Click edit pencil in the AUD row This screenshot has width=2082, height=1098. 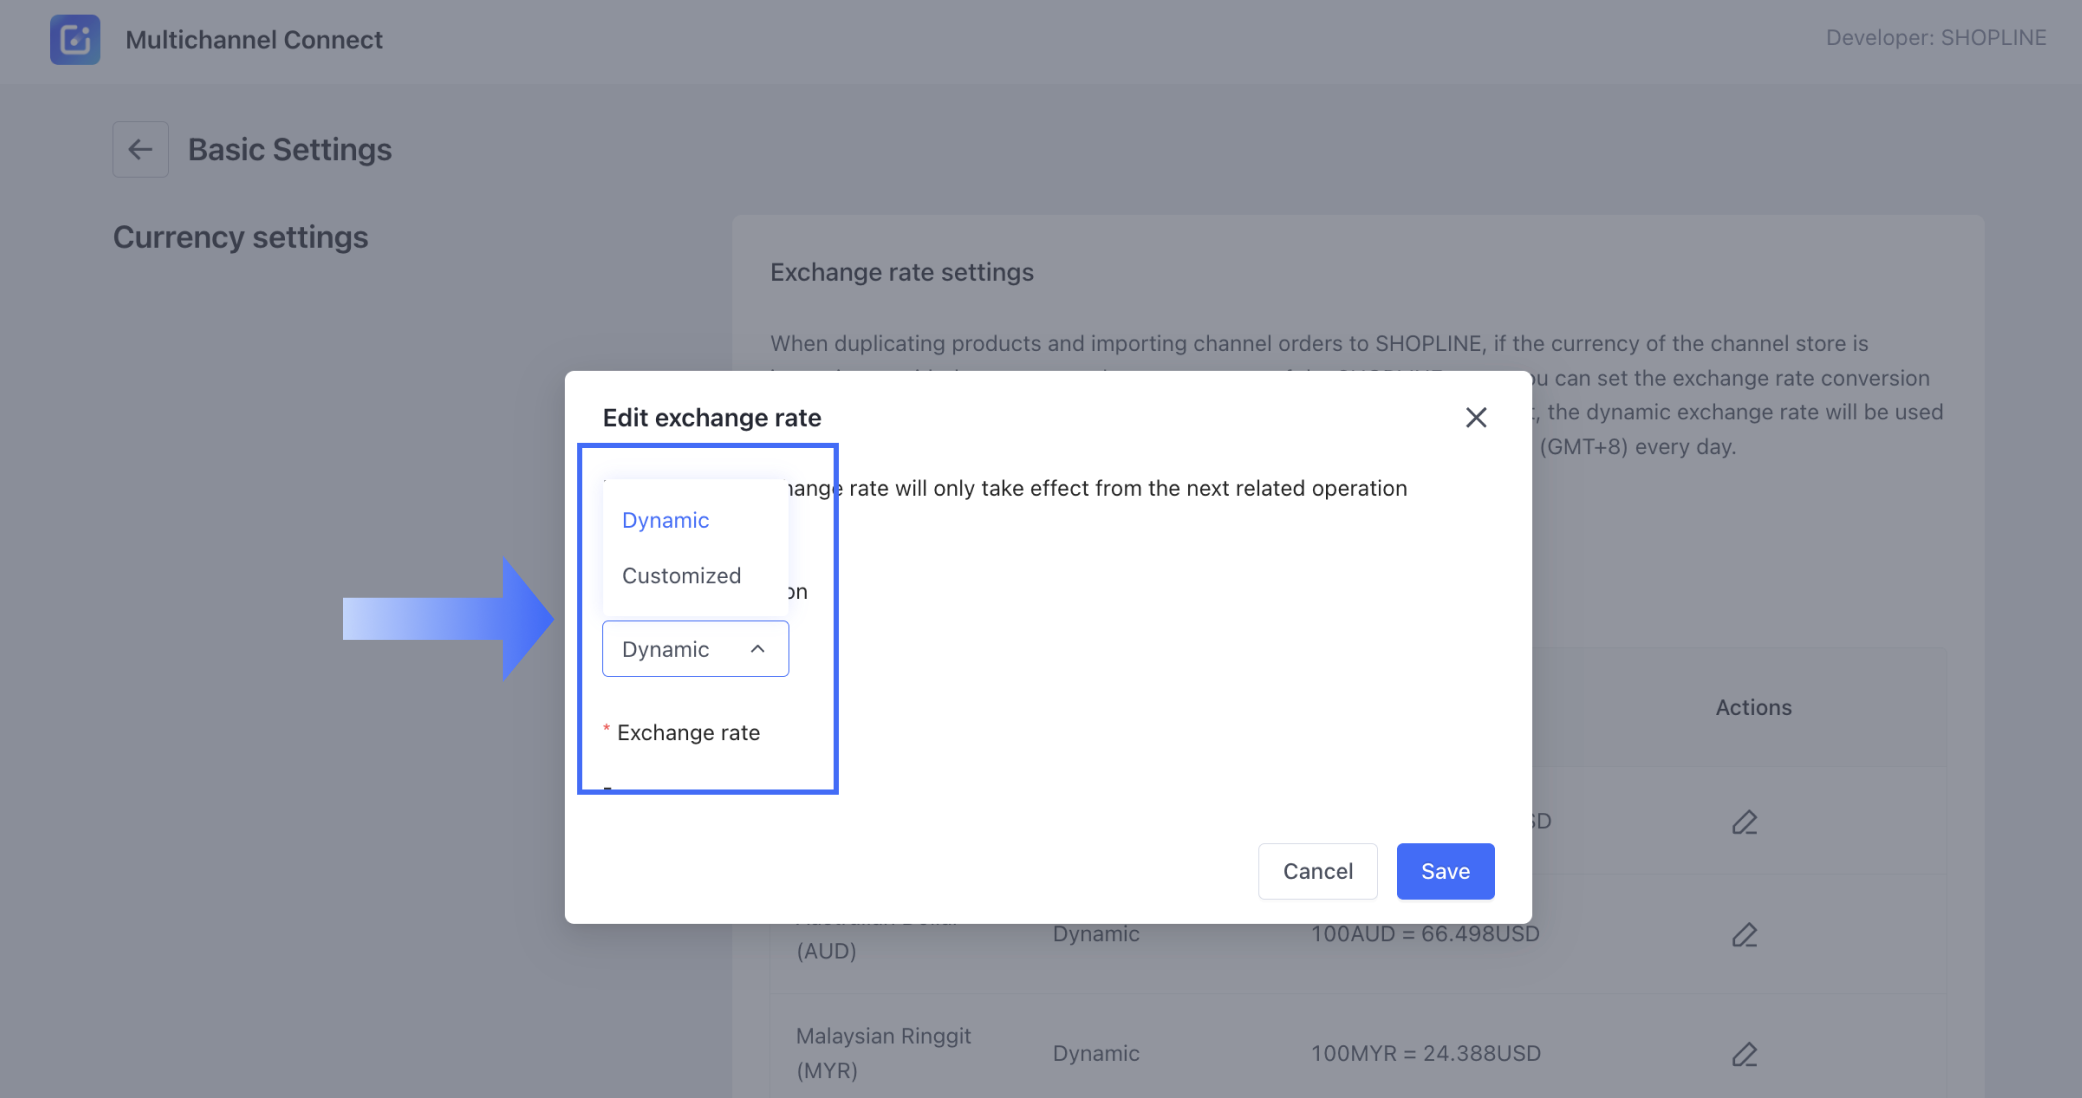pos(1744,935)
